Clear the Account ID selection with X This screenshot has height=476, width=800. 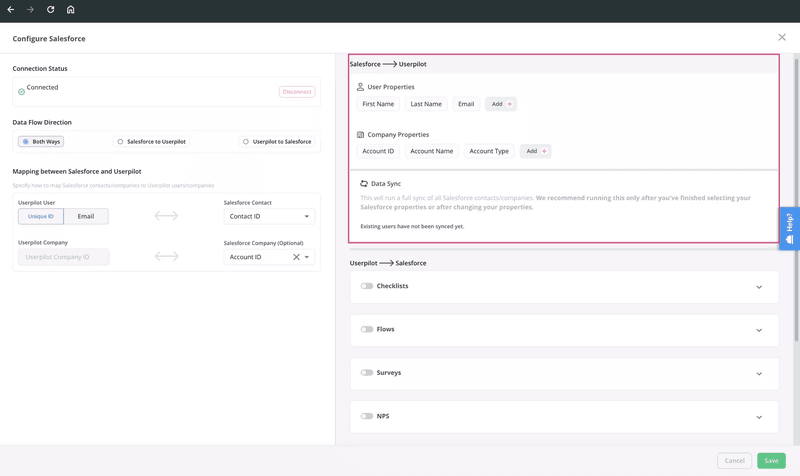pyautogui.click(x=296, y=257)
